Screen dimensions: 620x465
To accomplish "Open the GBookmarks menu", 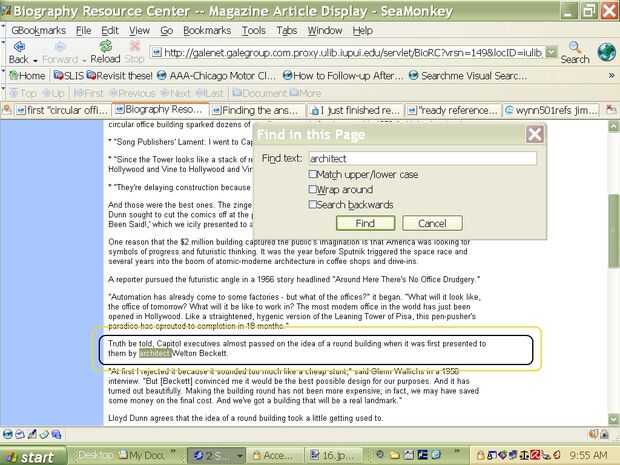I will point(38,30).
